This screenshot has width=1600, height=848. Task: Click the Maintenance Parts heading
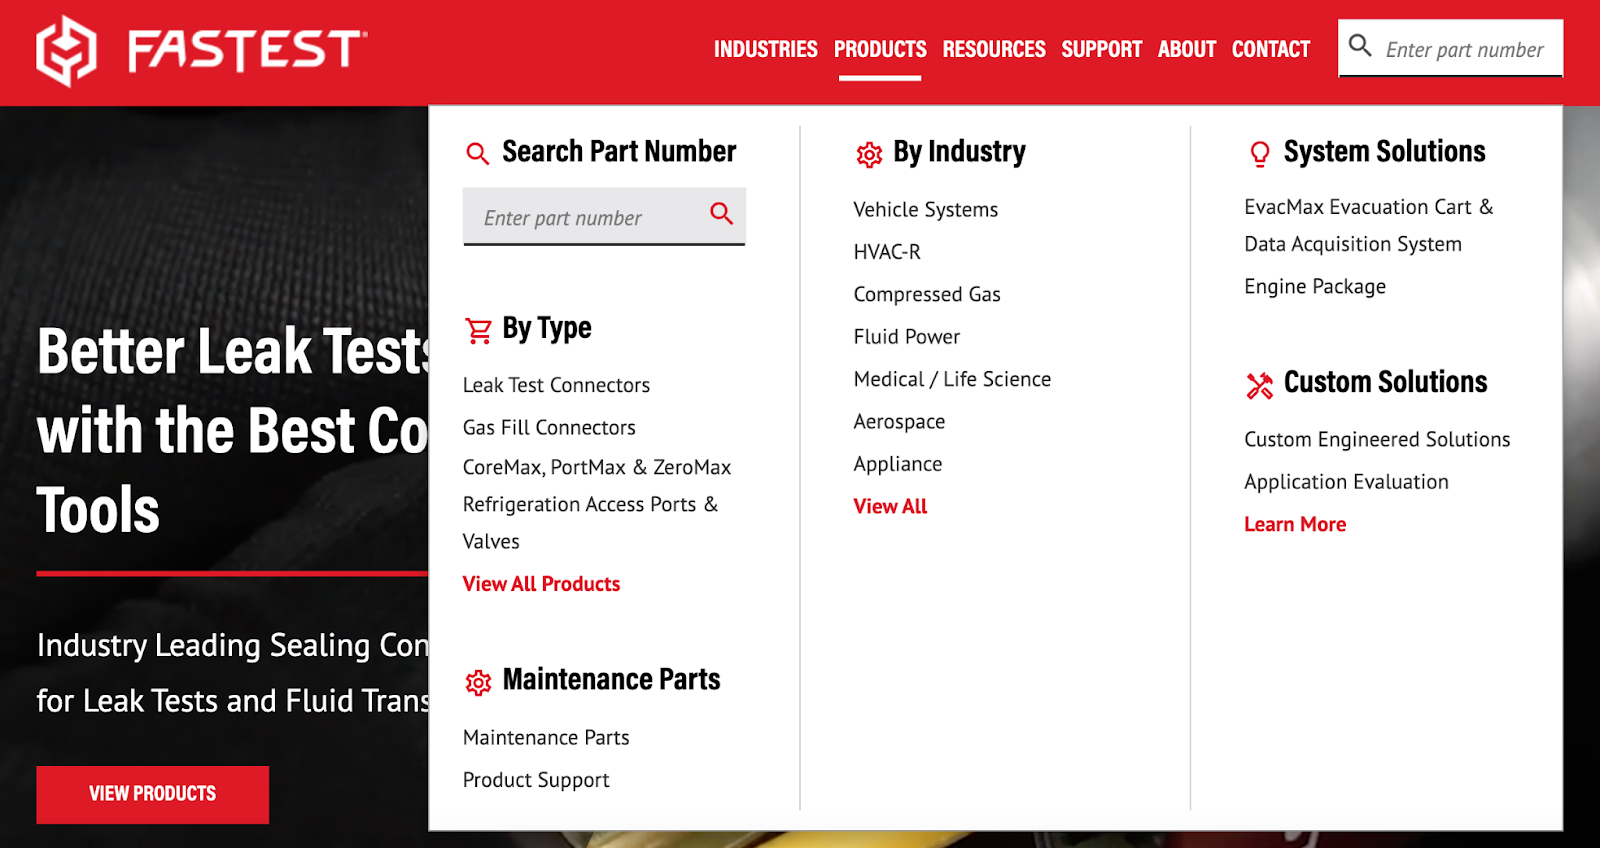pyautogui.click(x=611, y=680)
